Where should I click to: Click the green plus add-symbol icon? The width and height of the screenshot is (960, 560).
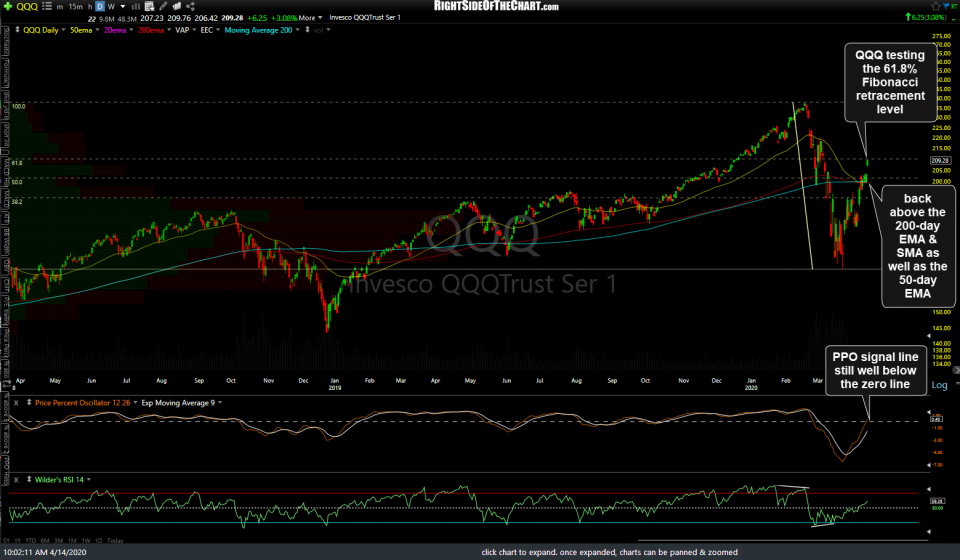tap(8, 6)
